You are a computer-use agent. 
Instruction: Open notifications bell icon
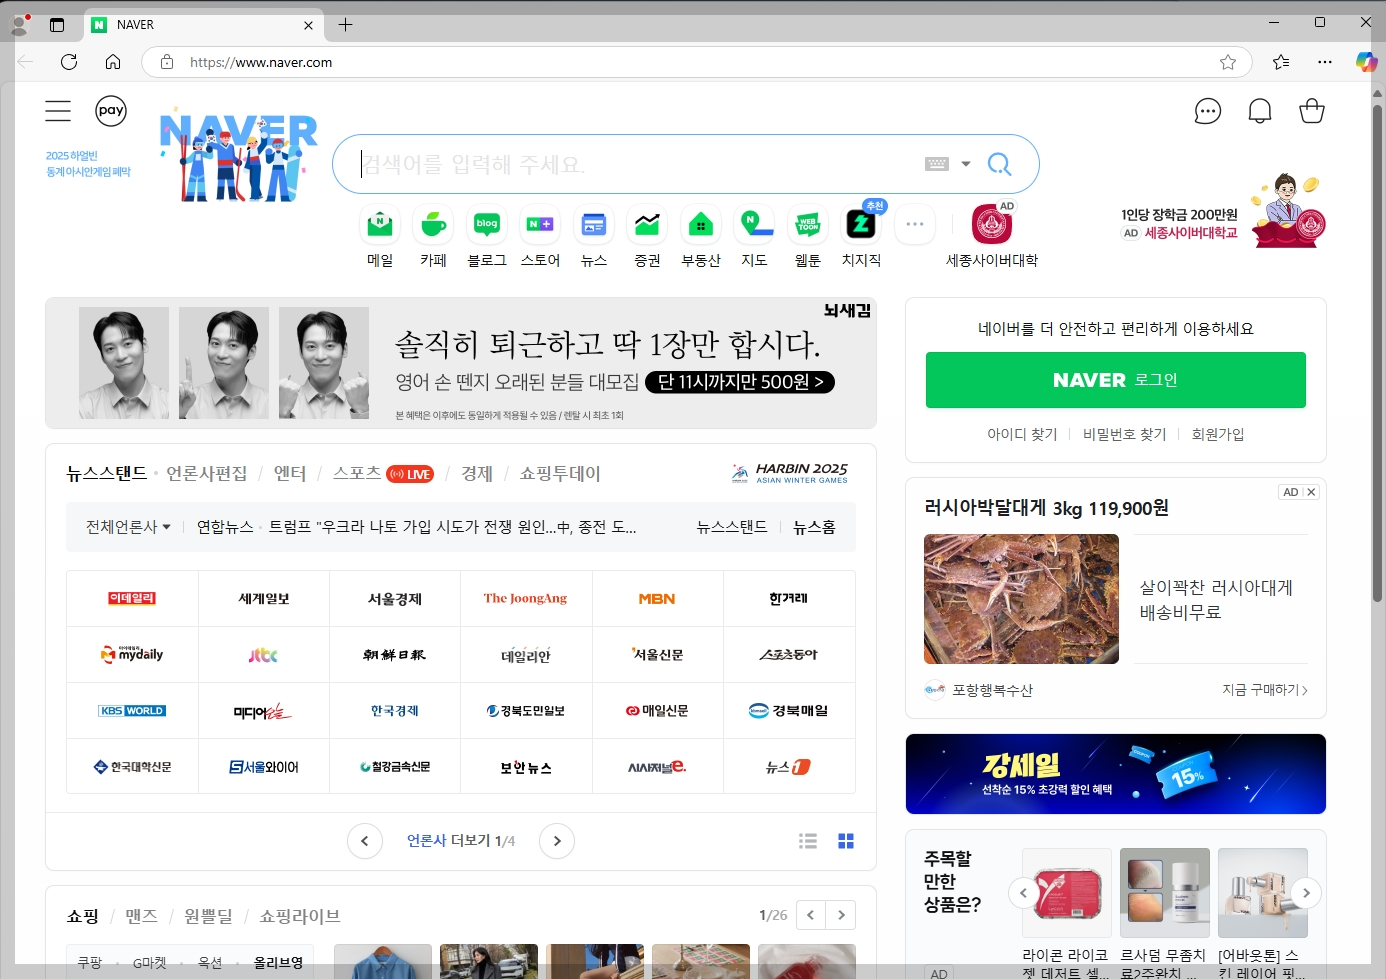pos(1260,111)
